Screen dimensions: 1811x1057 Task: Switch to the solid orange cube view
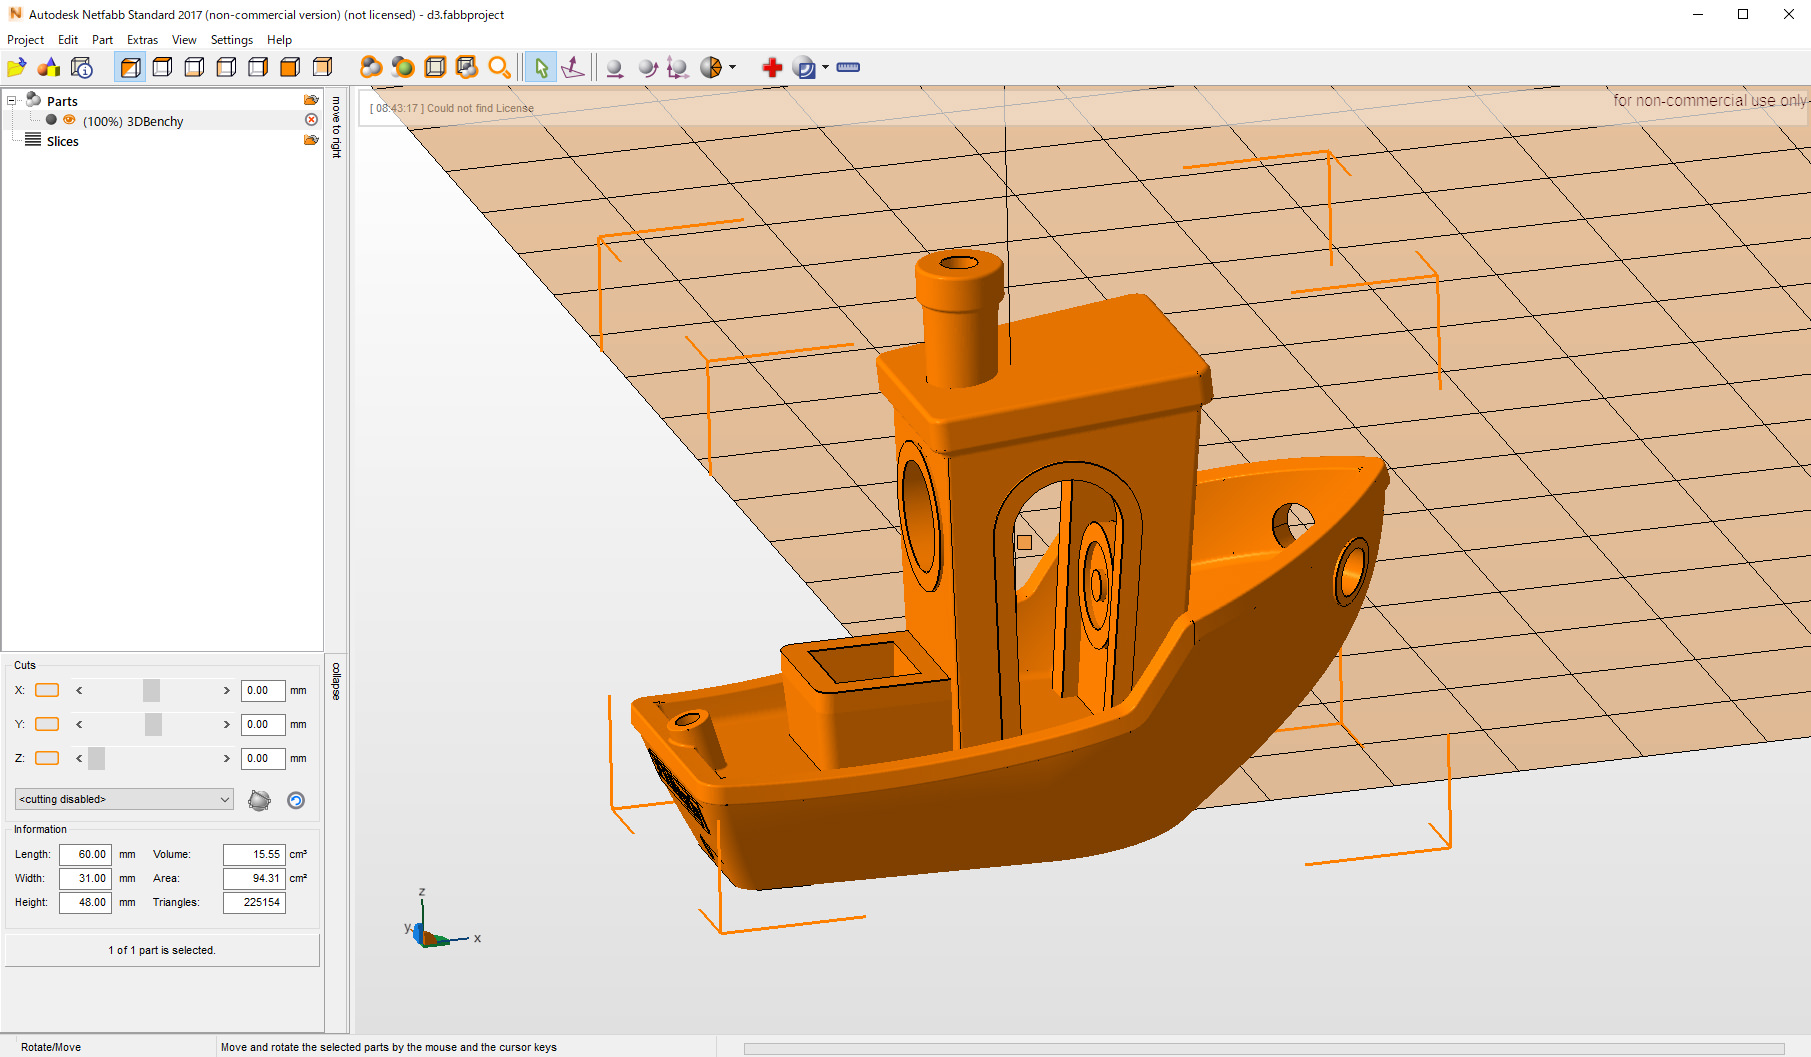(x=290, y=68)
